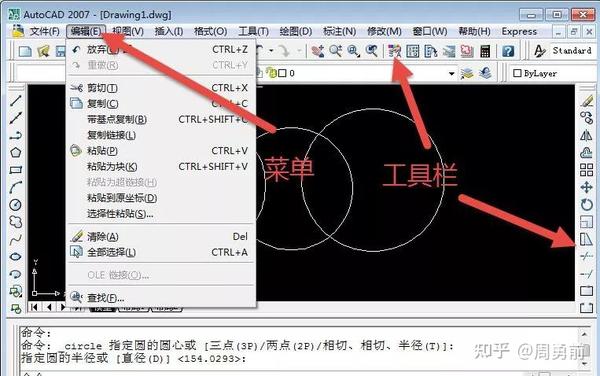The height and width of the screenshot is (376, 600).
Task: Open the 文件(F) menu
Action: (x=45, y=31)
